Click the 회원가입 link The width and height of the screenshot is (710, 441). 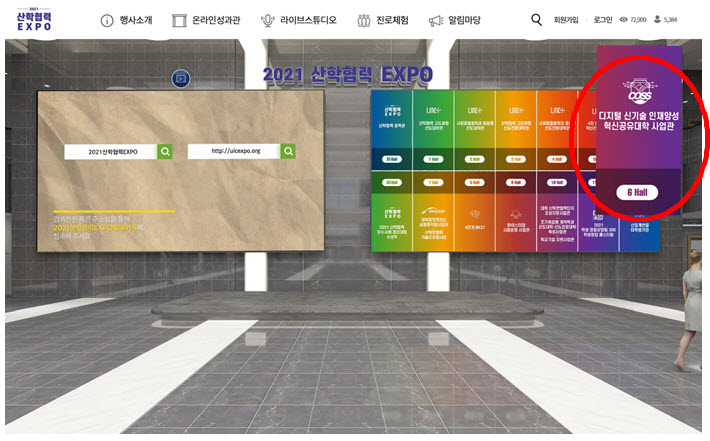[566, 20]
